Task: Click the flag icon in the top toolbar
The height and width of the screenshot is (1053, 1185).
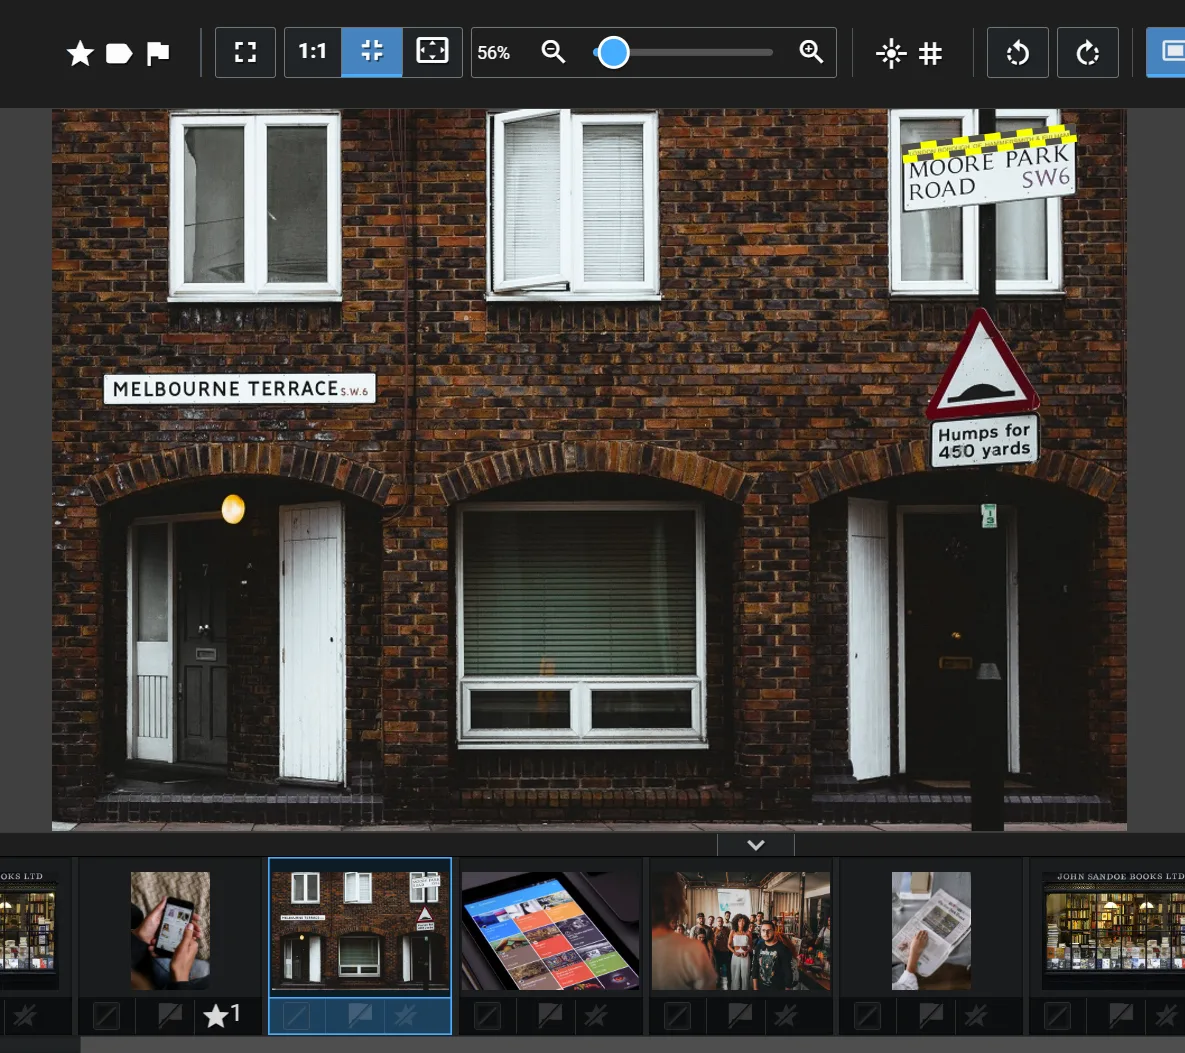Action: click(157, 53)
